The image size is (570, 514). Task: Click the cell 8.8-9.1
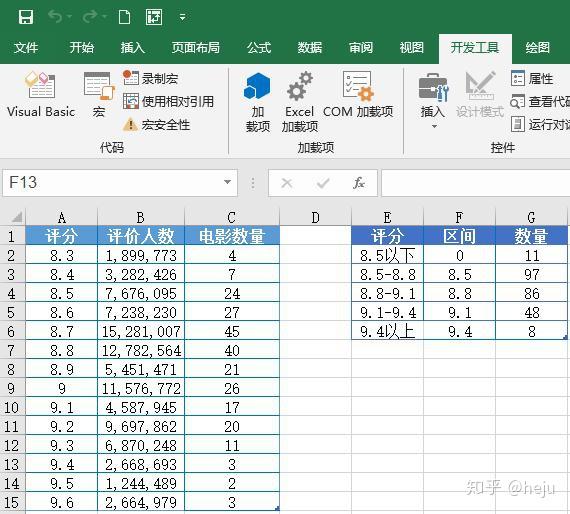[x=387, y=293]
